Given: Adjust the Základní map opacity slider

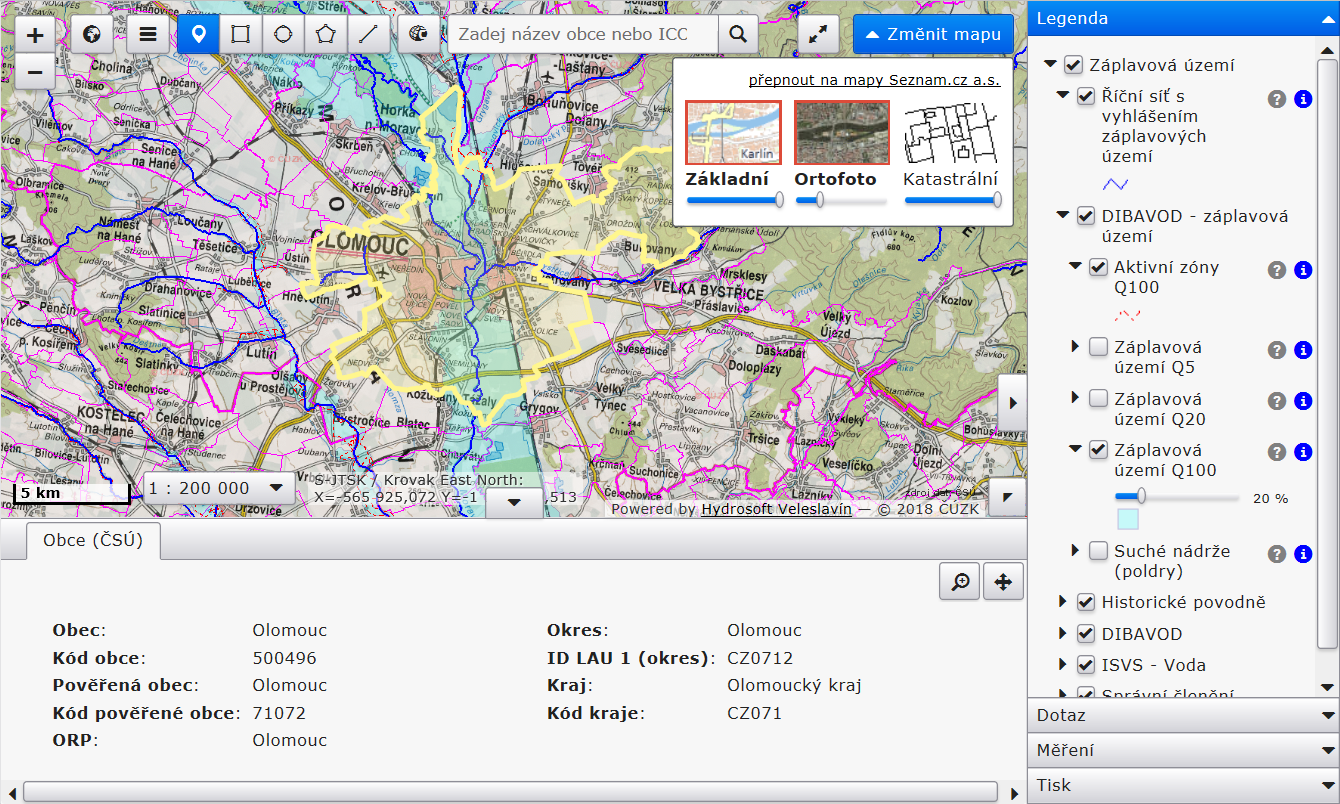Looking at the screenshot, I should (734, 201).
